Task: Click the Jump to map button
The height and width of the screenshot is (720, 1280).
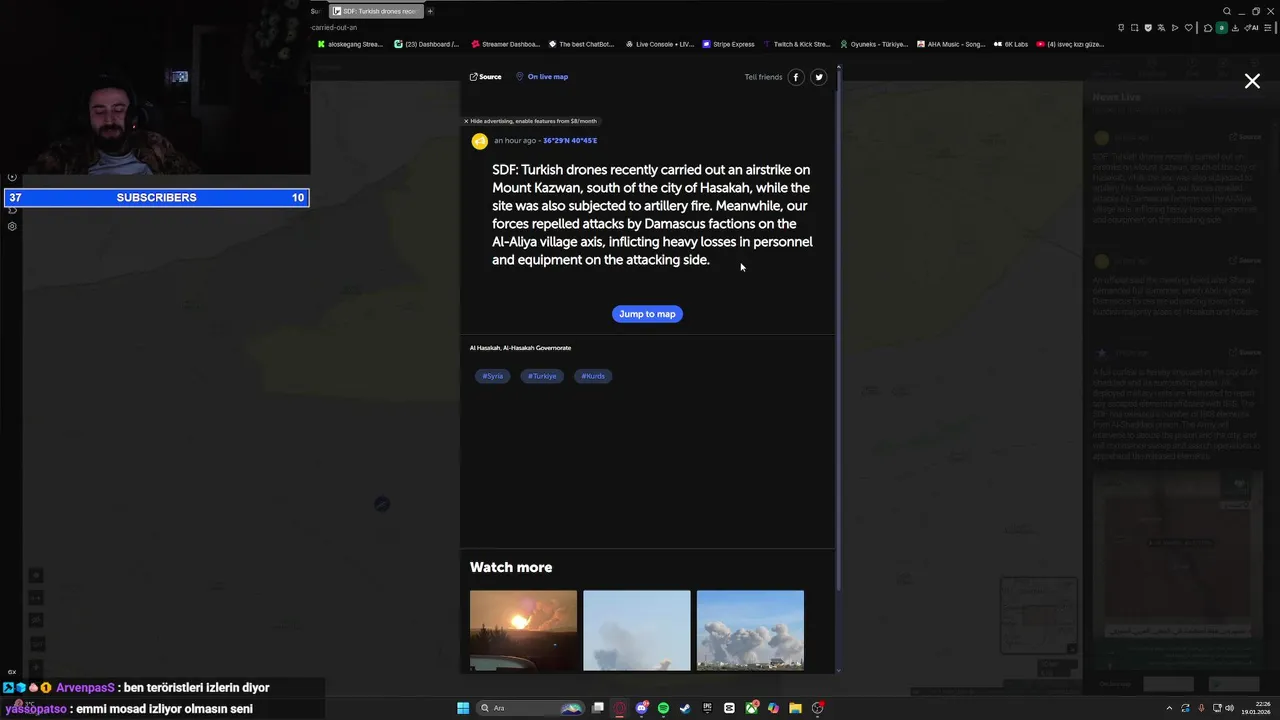Action: (x=647, y=314)
